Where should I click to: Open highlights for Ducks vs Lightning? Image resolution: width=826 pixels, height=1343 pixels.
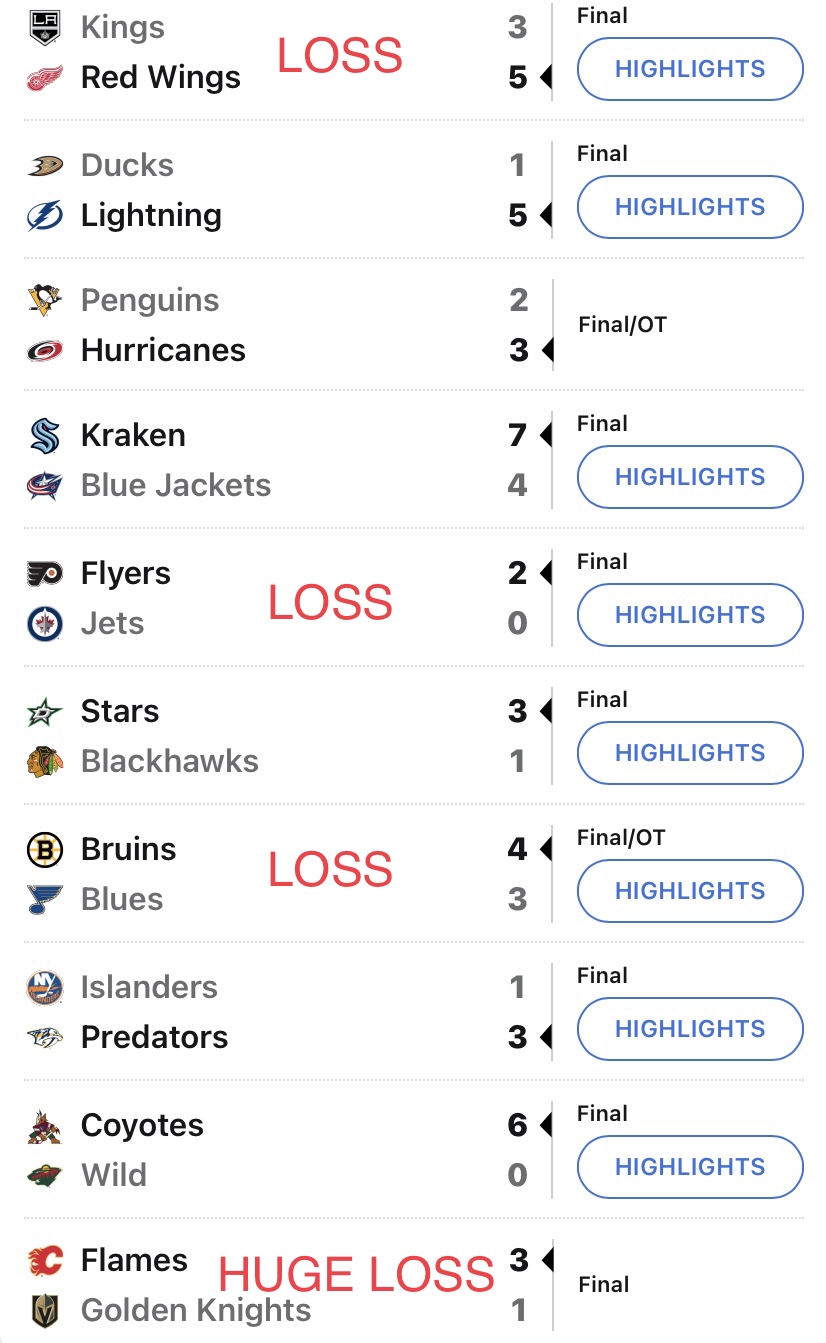coord(690,207)
